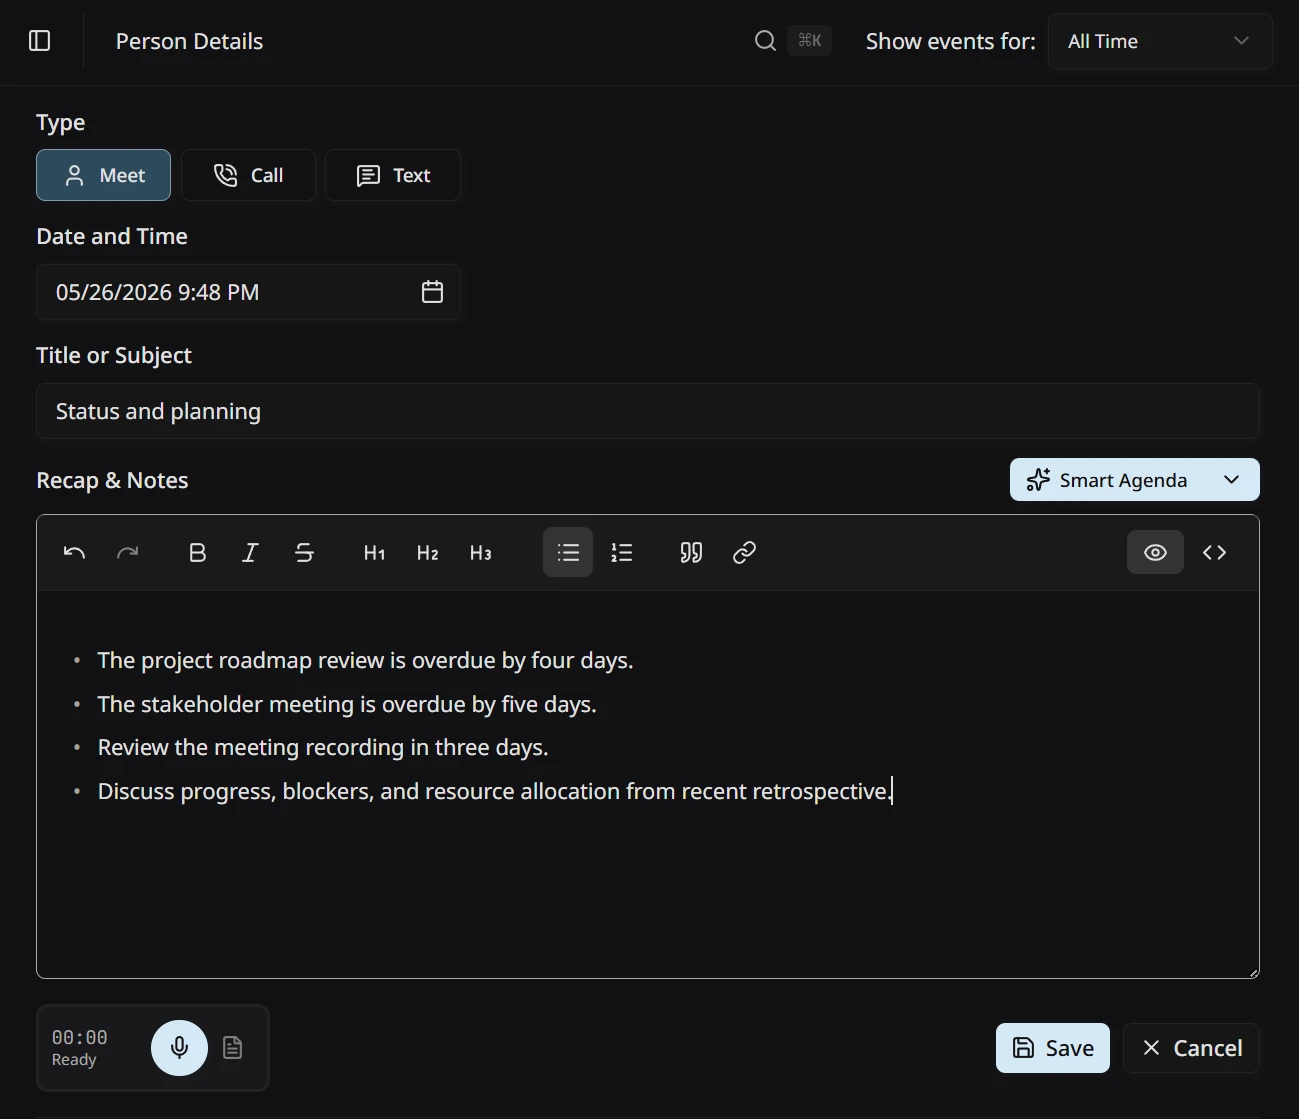Open search with the magnifier icon
The height and width of the screenshot is (1119, 1299).
click(x=765, y=41)
